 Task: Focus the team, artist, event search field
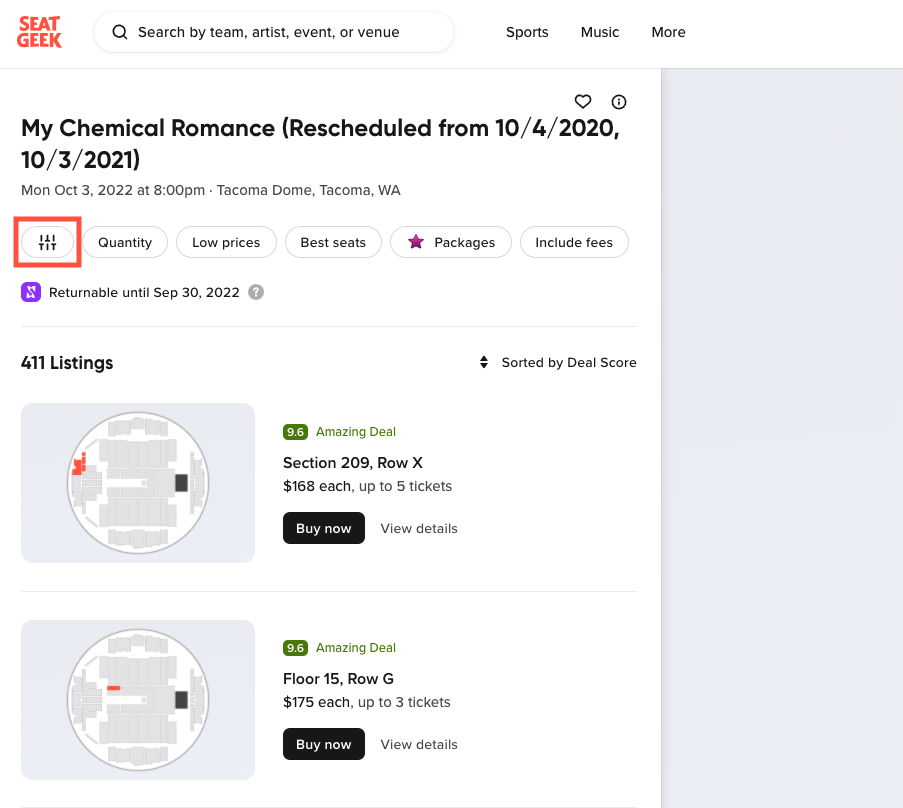(274, 32)
